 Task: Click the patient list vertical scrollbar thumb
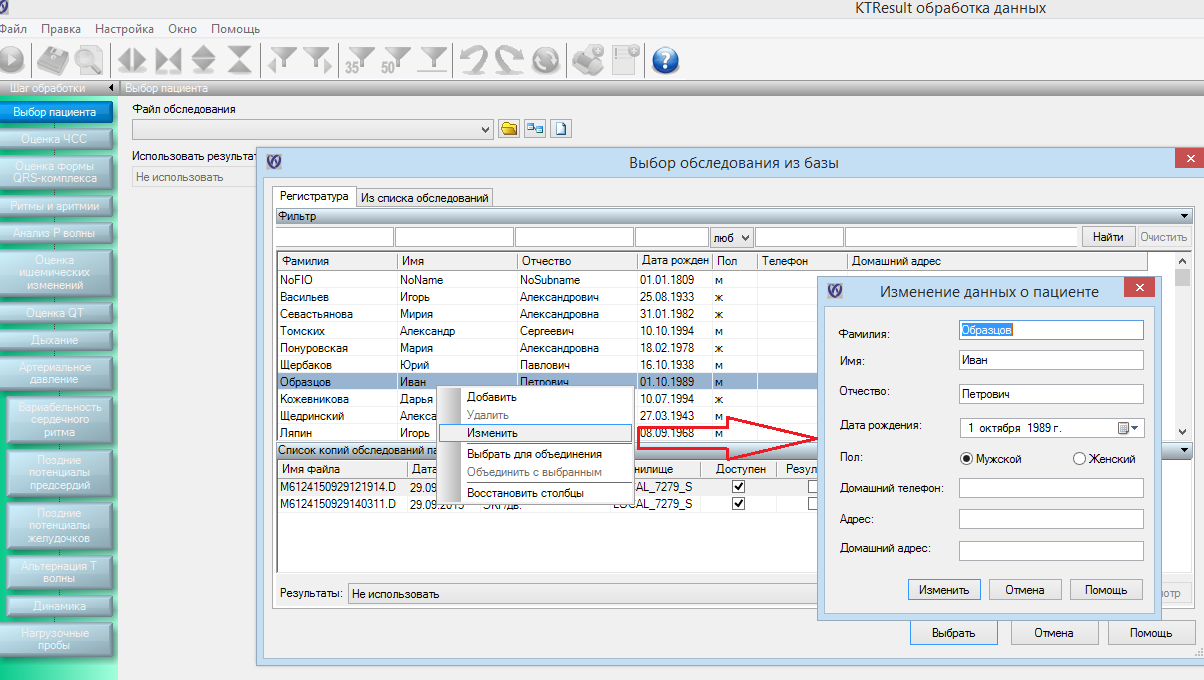[x=1183, y=277]
